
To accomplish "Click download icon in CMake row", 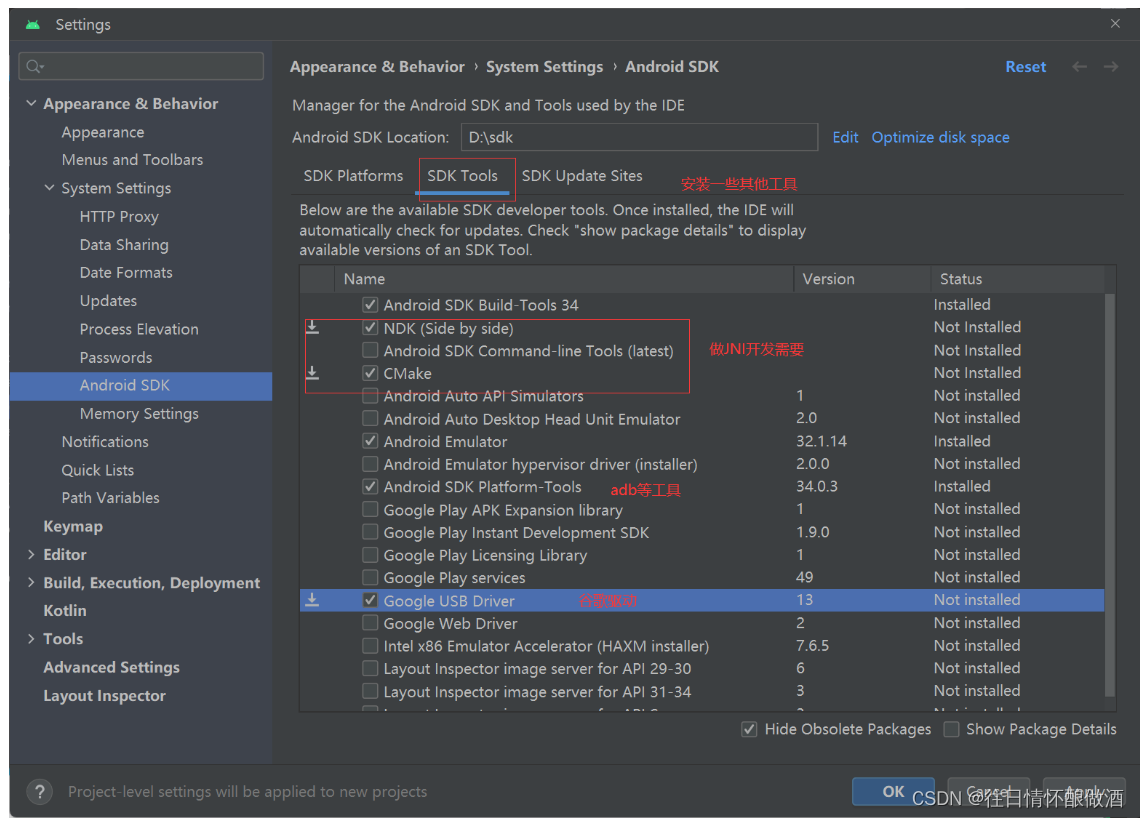I will (x=313, y=373).
